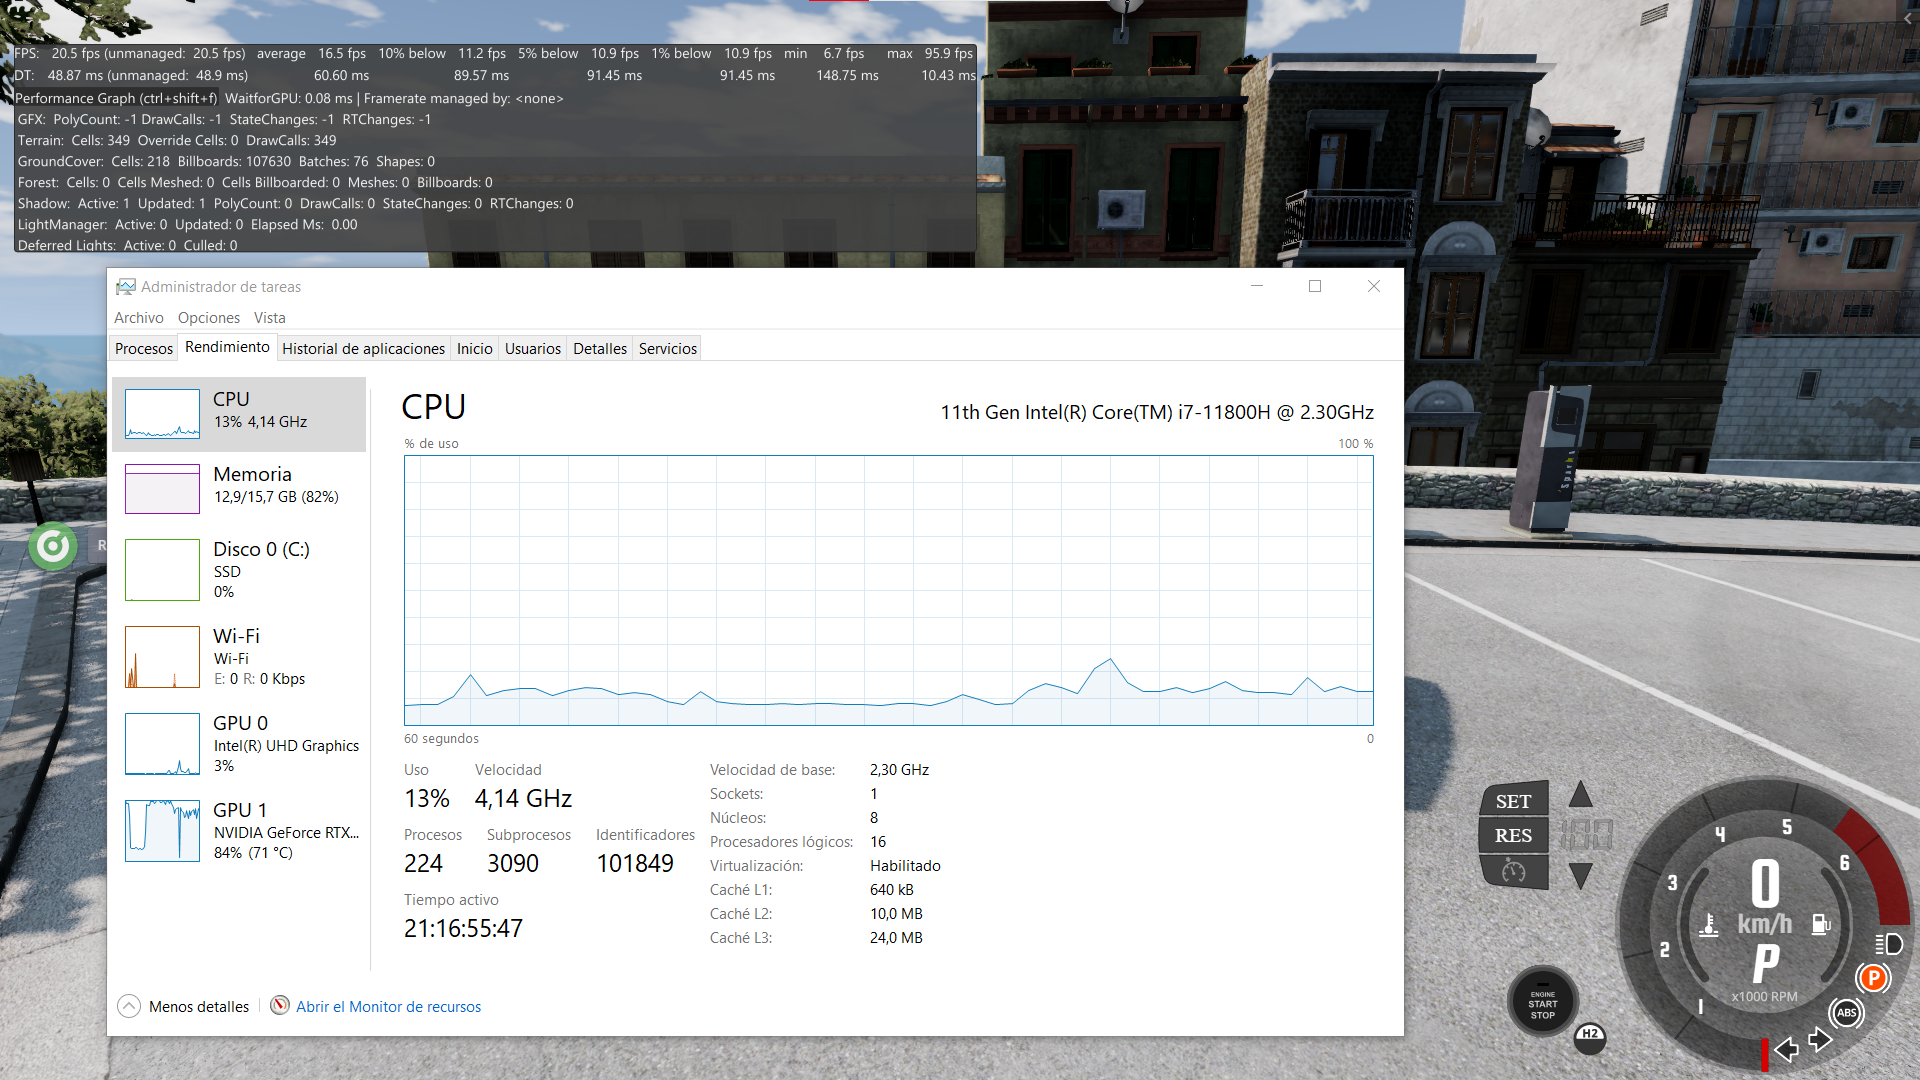The width and height of the screenshot is (1920, 1080).
Task: Click the H2 drivetrain mode indicator
Action: tap(1589, 1035)
